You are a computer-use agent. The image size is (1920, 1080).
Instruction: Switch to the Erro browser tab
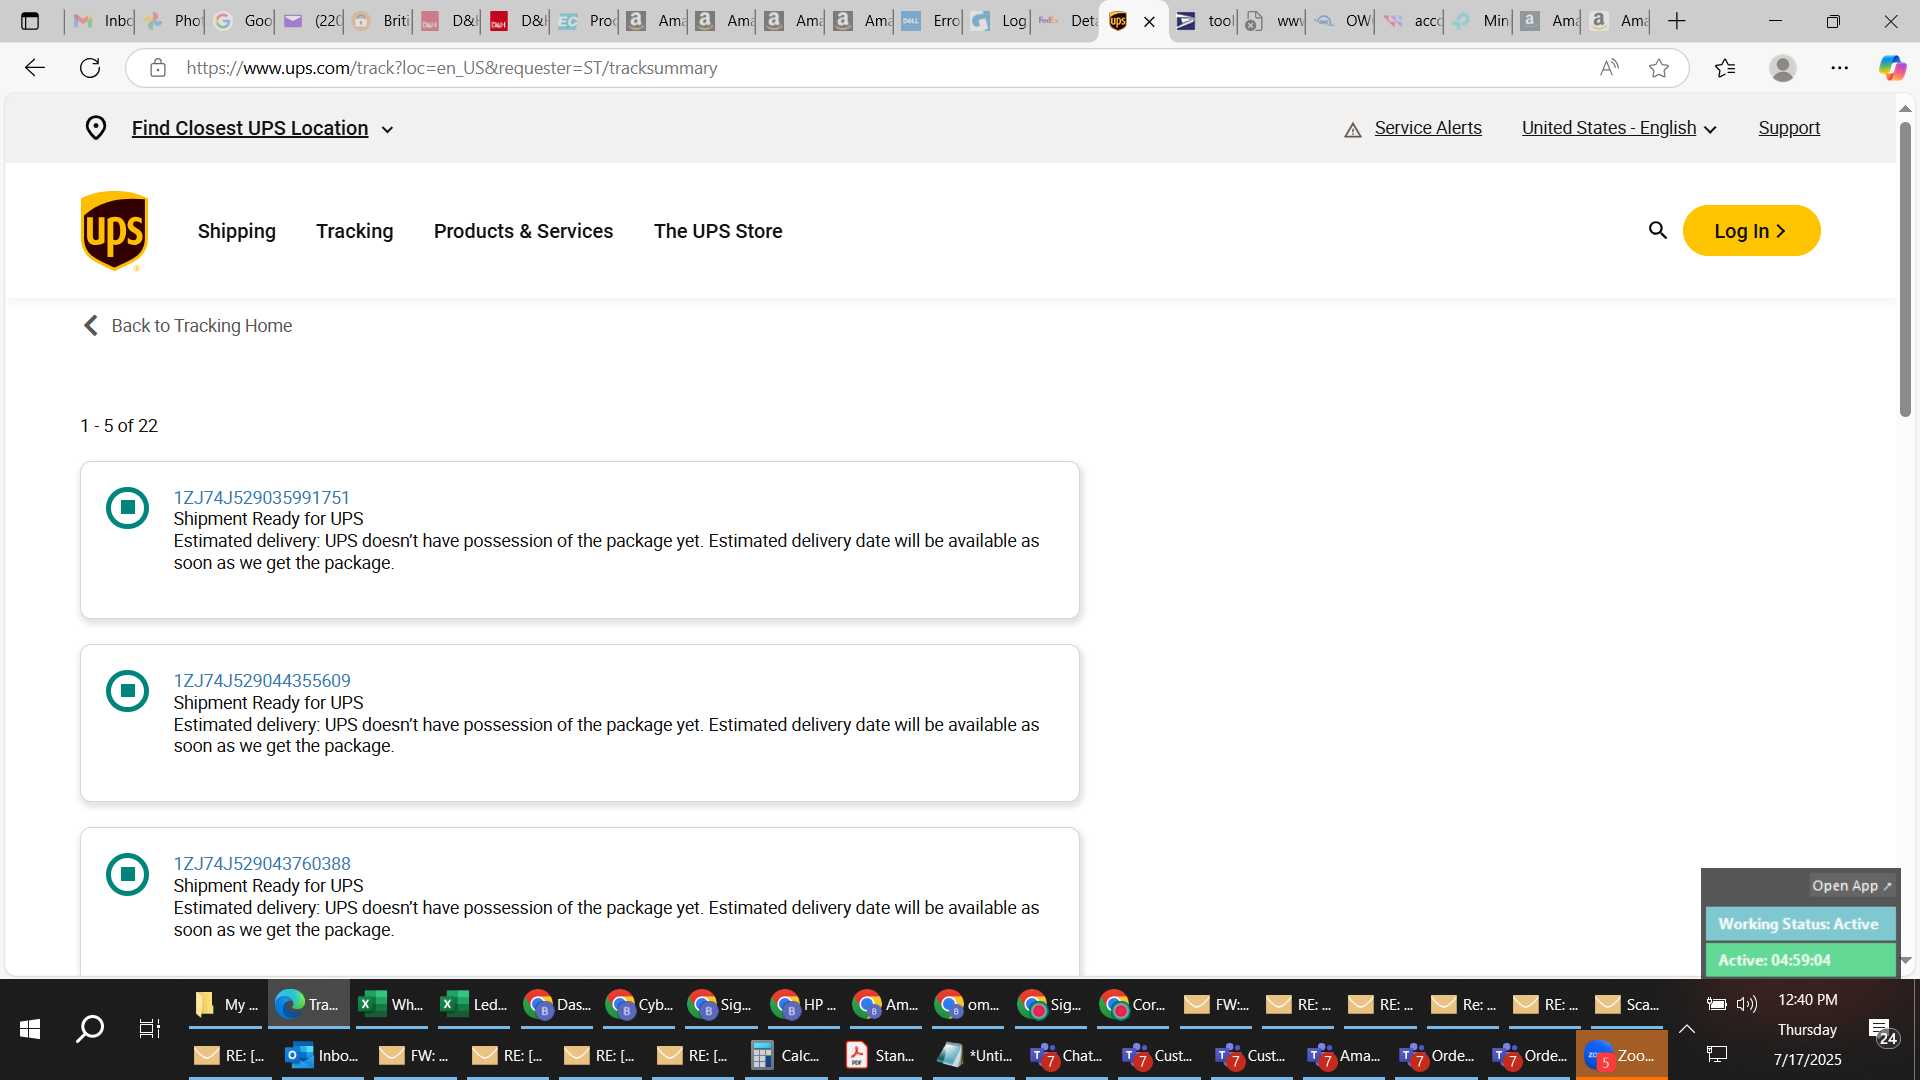point(929,21)
